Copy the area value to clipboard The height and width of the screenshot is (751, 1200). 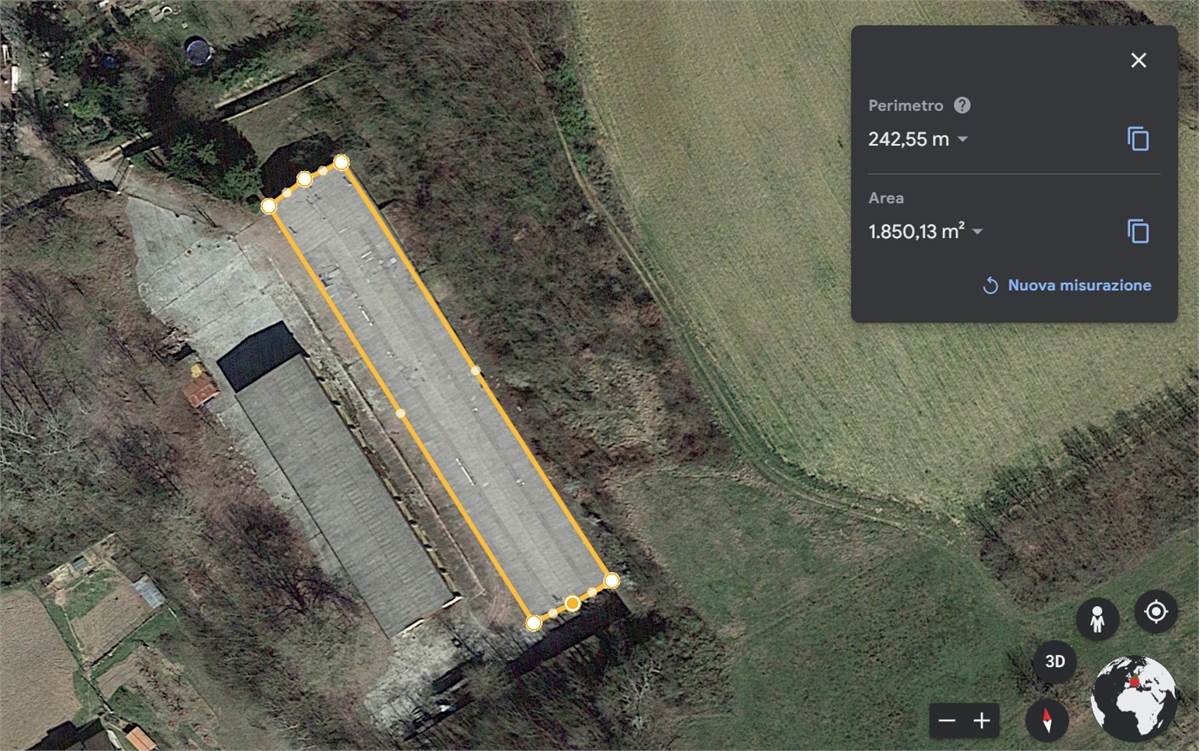pyautogui.click(x=1138, y=231)
